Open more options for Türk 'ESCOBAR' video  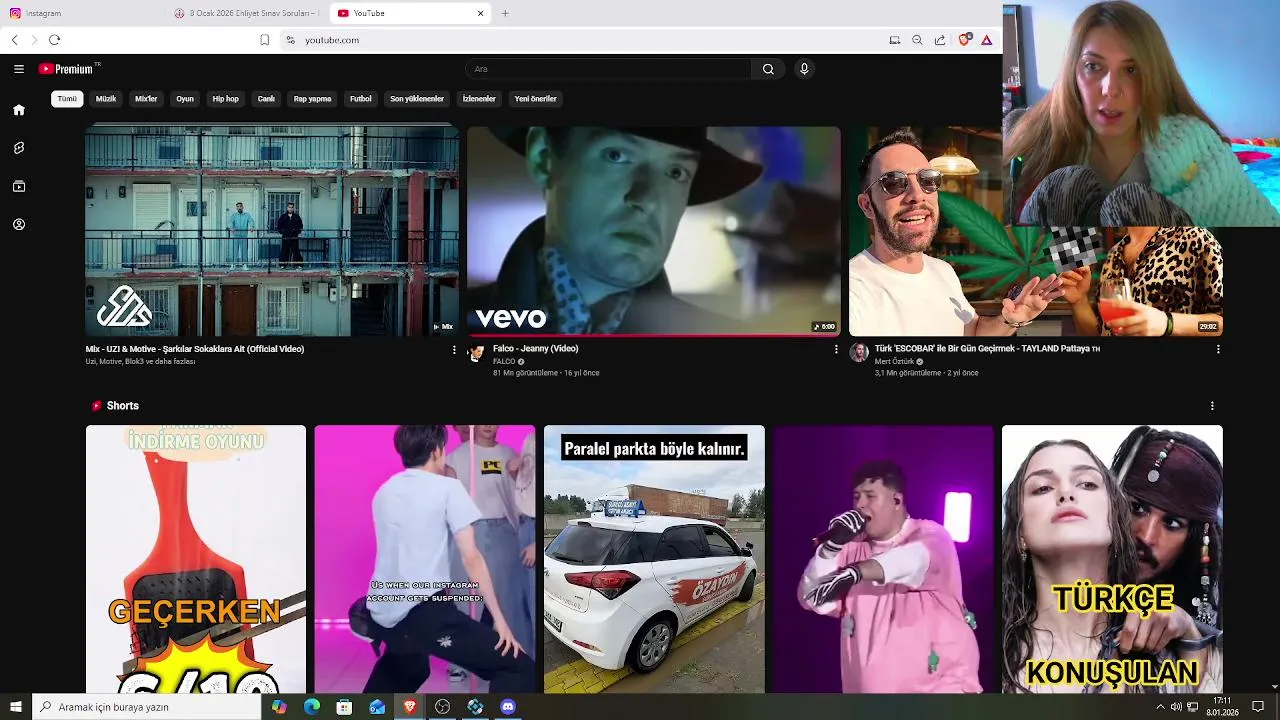pos(1218,350)
